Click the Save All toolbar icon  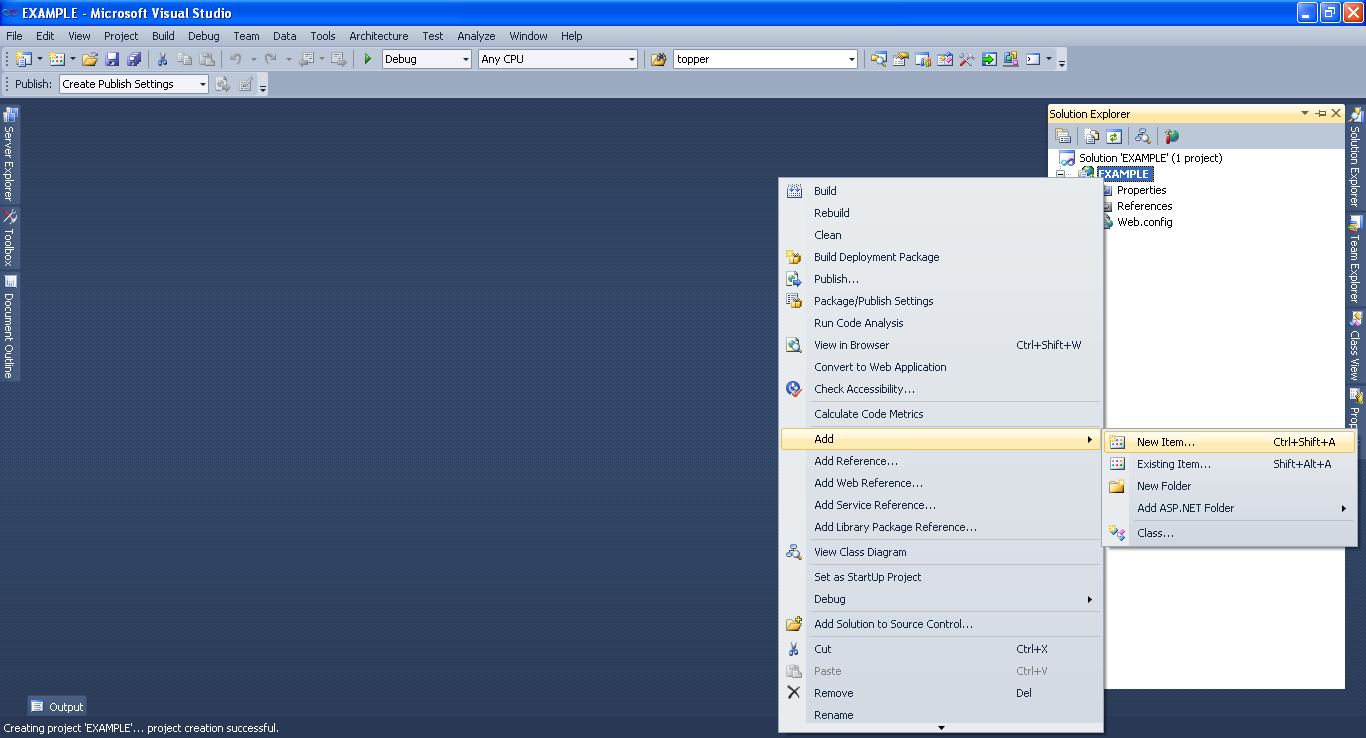pos(136,59)
